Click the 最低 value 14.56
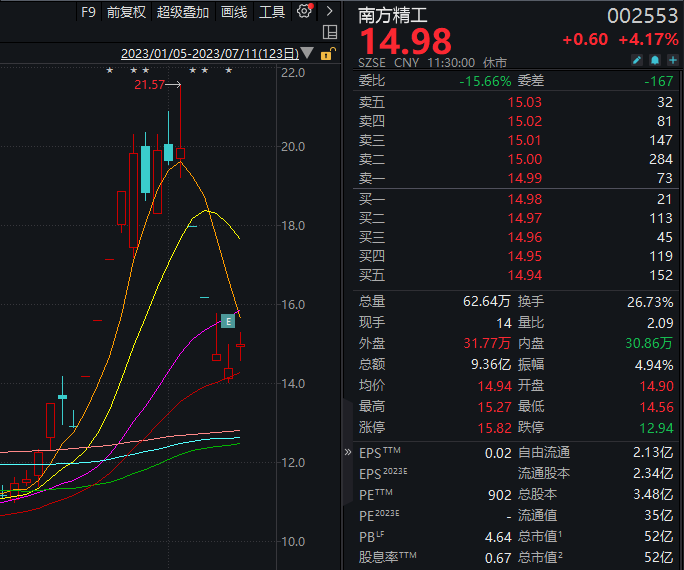The height and width of the screenshot is (570, 684). pyautogui.click(x=657, y=407)
